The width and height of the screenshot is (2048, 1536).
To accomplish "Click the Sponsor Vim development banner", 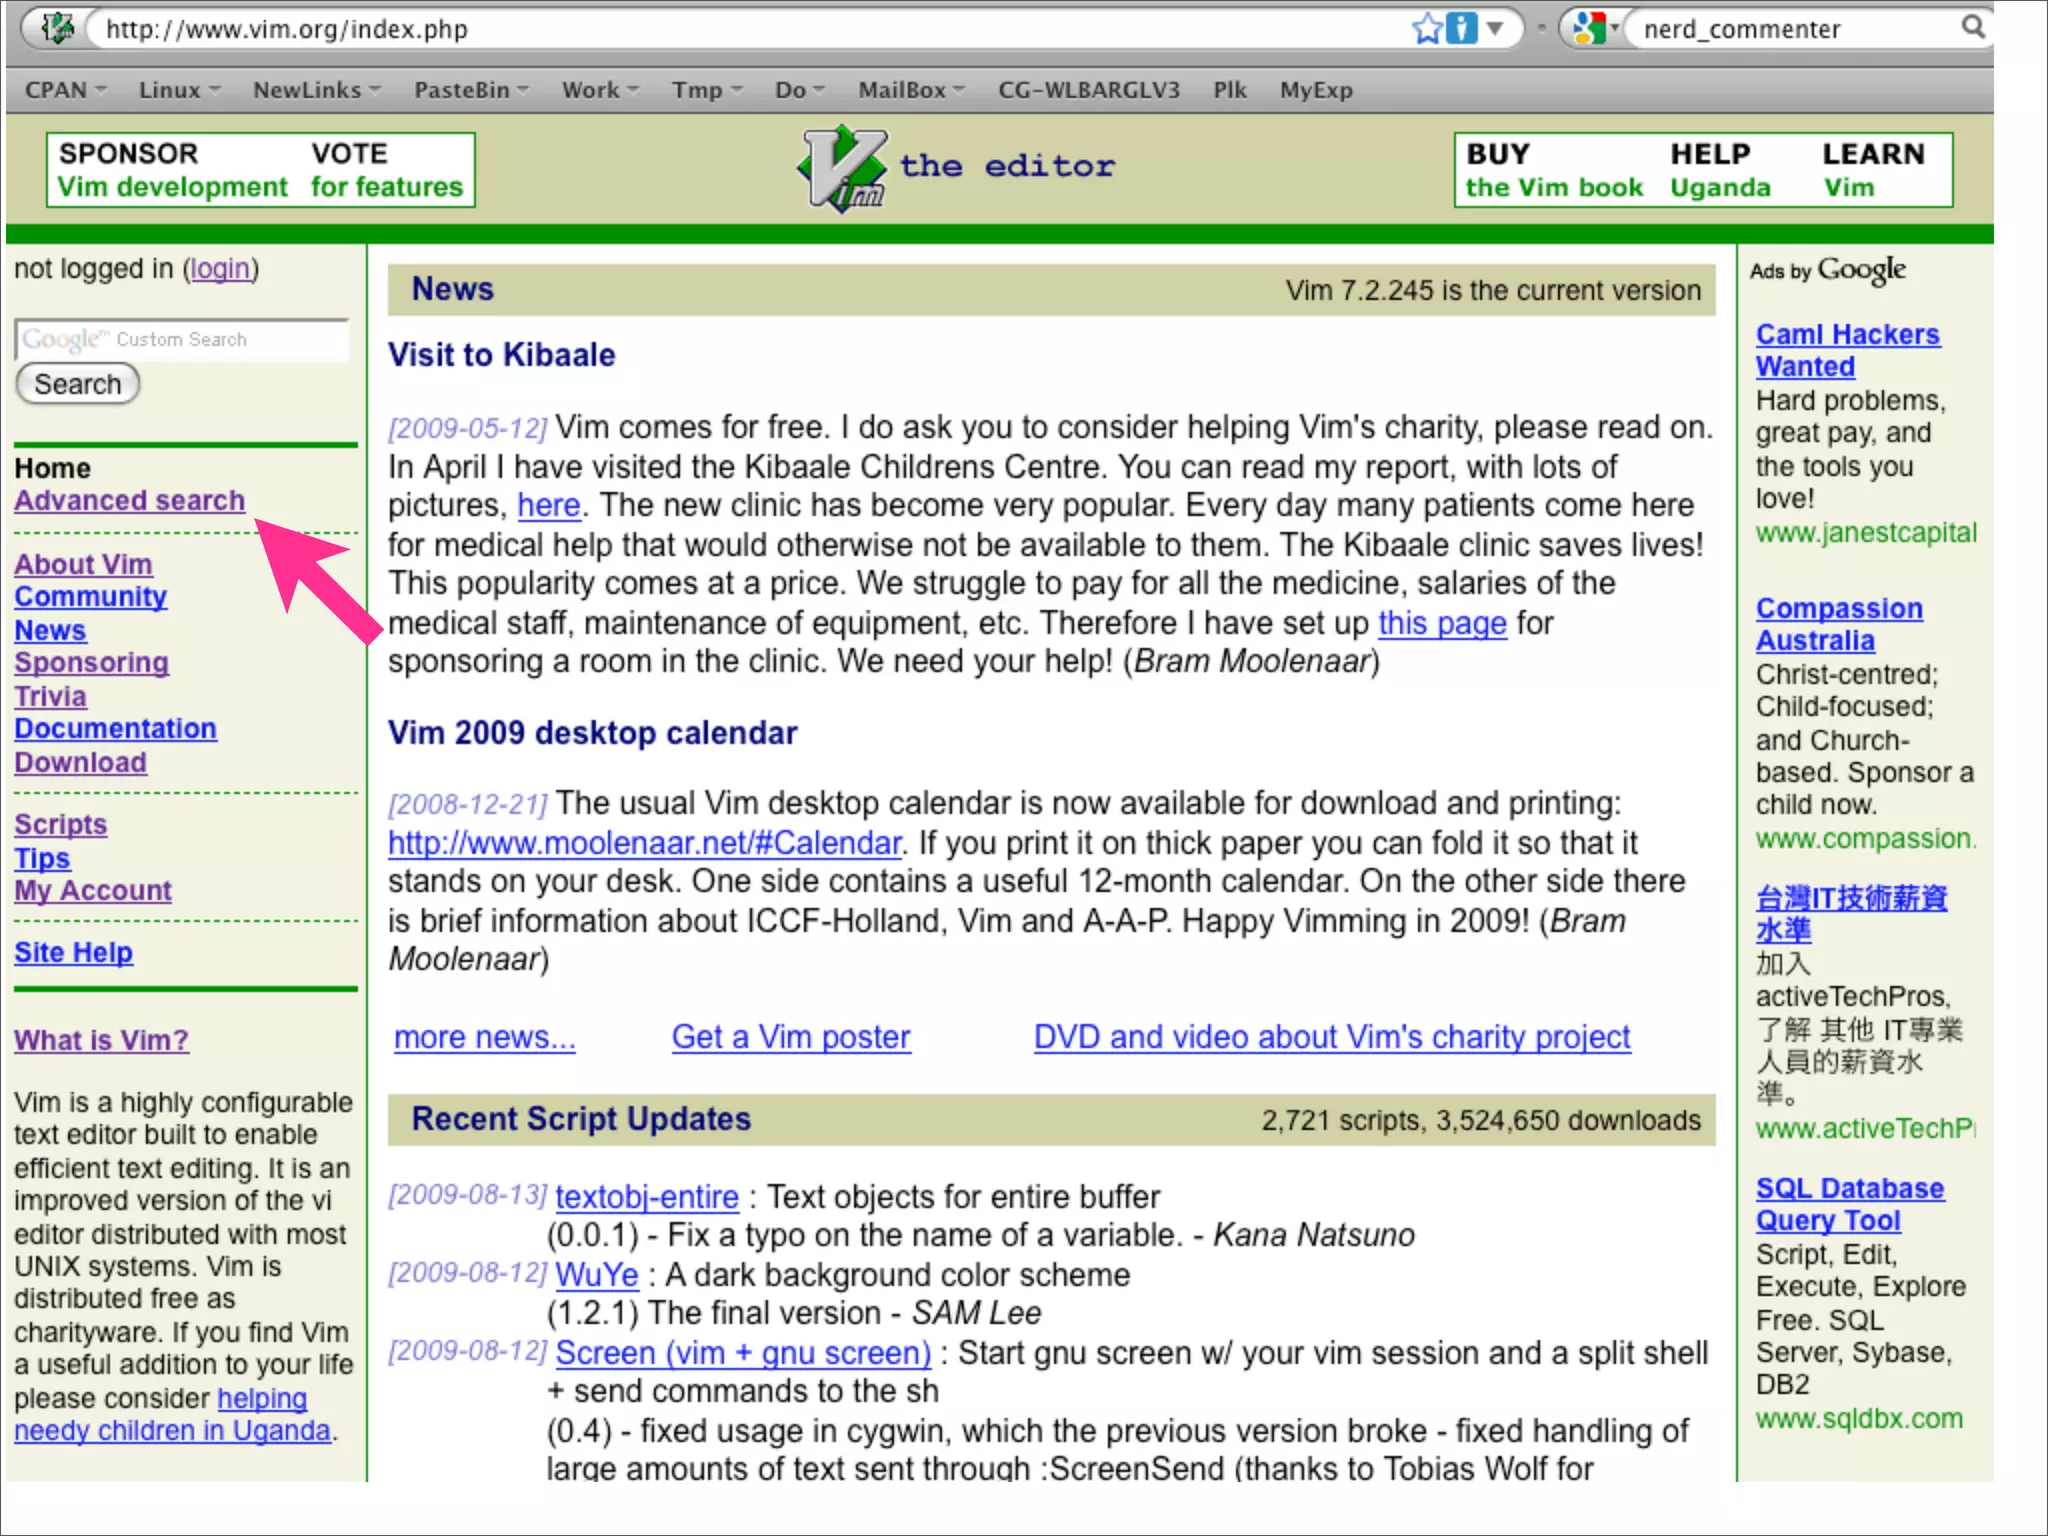I will pyautogui.click(x=172, y=170).
